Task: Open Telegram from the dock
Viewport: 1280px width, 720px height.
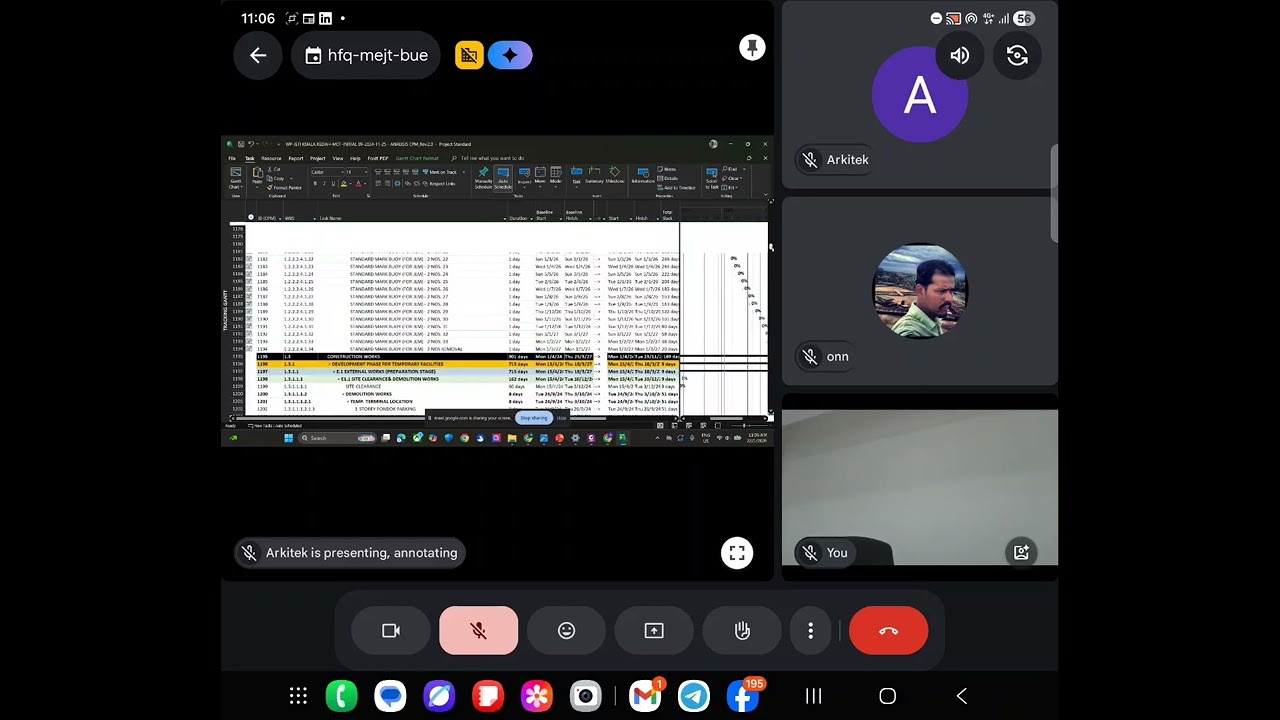Action: coord(694,696)
